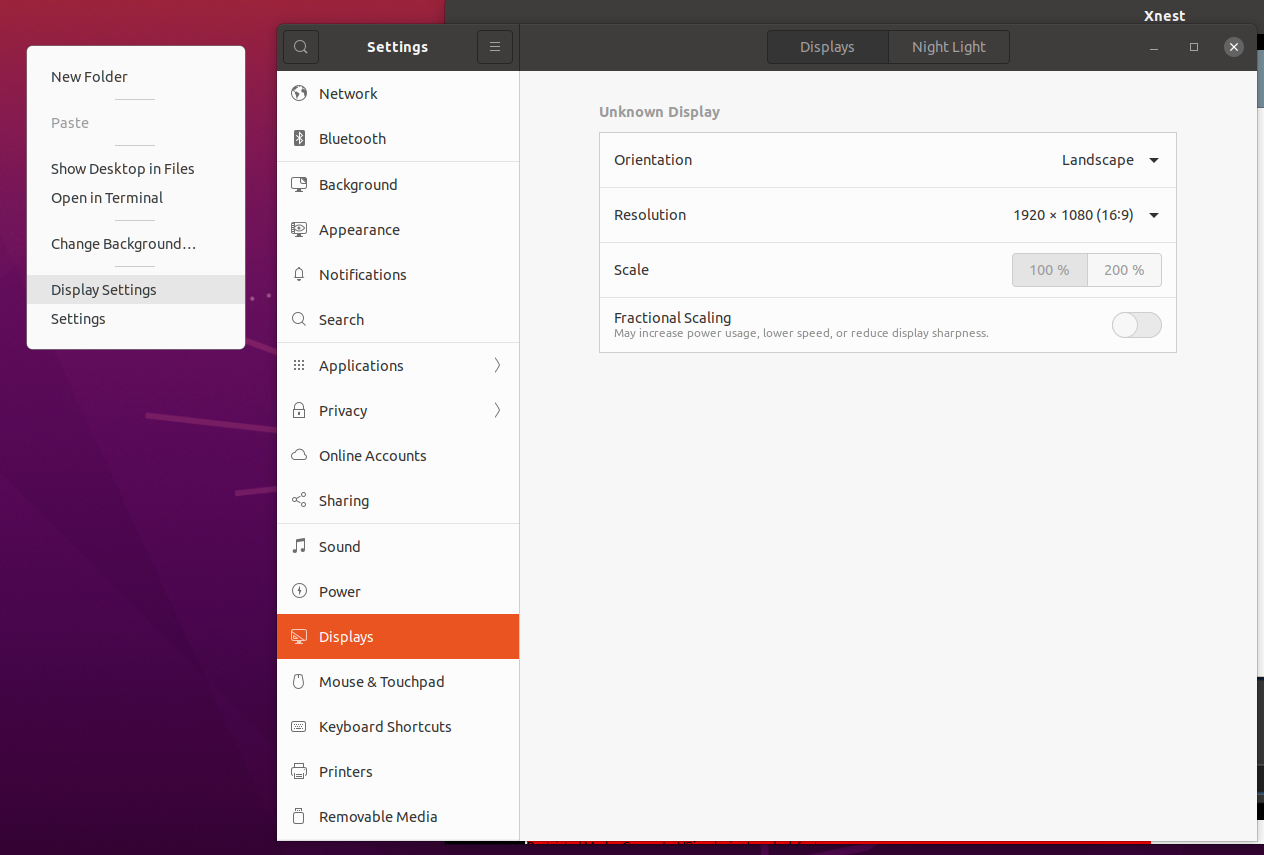Enable the Fractional Scaling switch
The image size is (1264, 855).
(x=1136, y=325)
